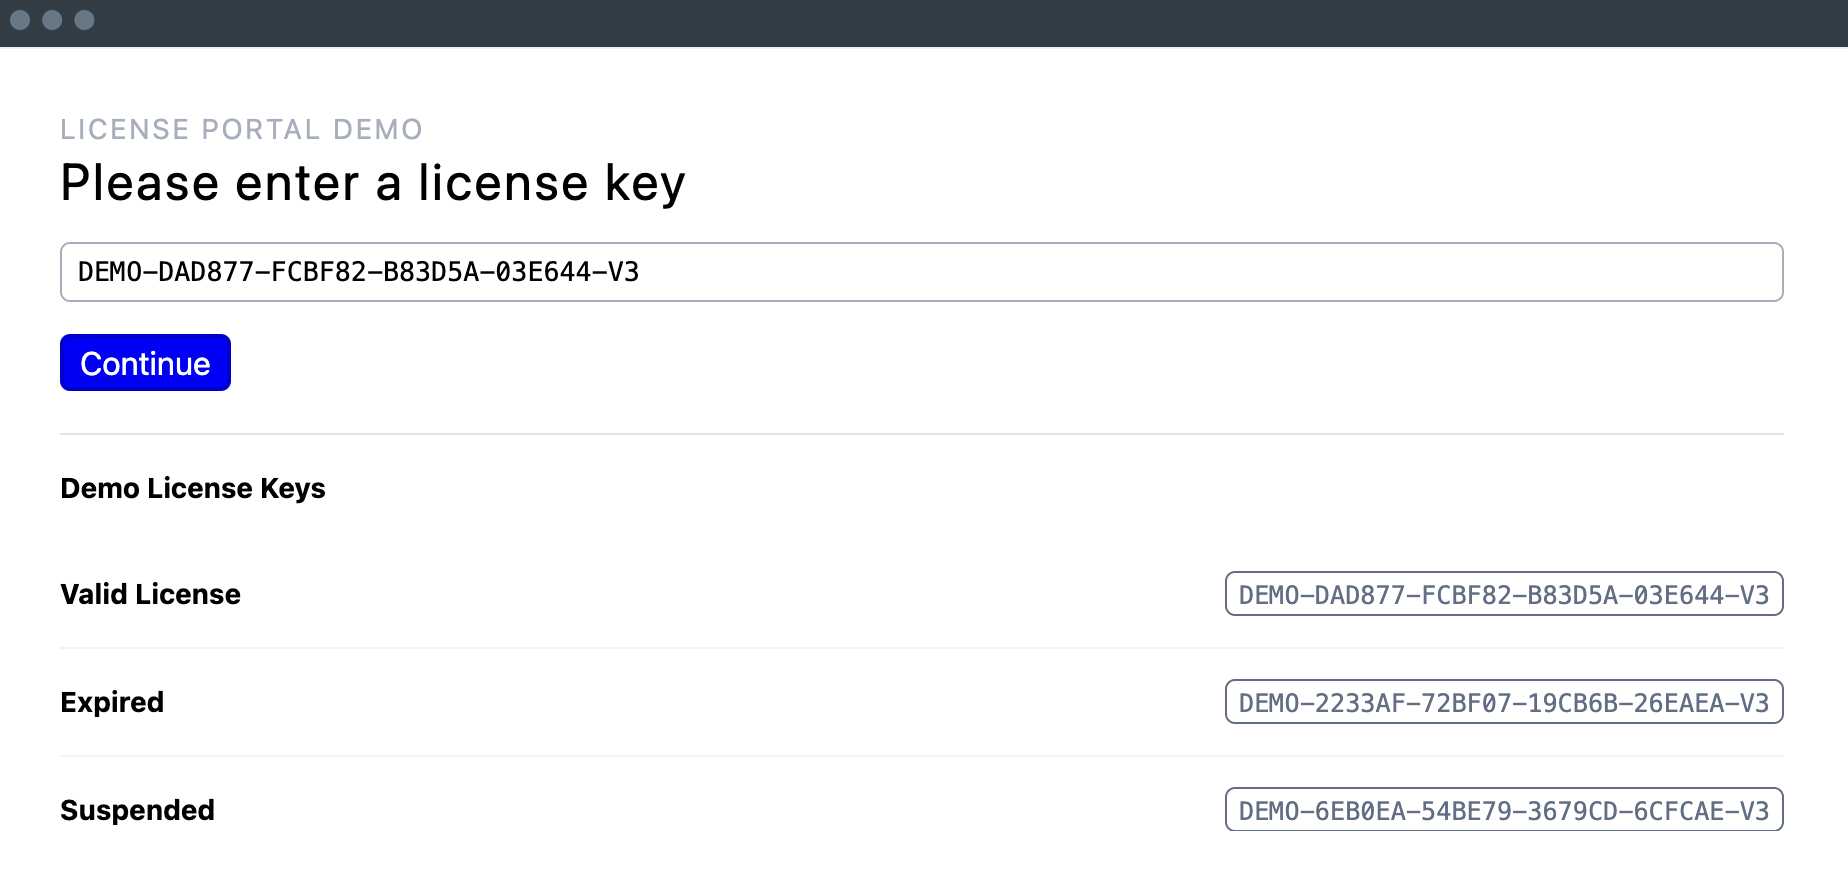The image size is (1848, 886).
Task: Click the LICENSE PORTAL DEMO label
Action: pyautogui.click(x=241, y=129)
